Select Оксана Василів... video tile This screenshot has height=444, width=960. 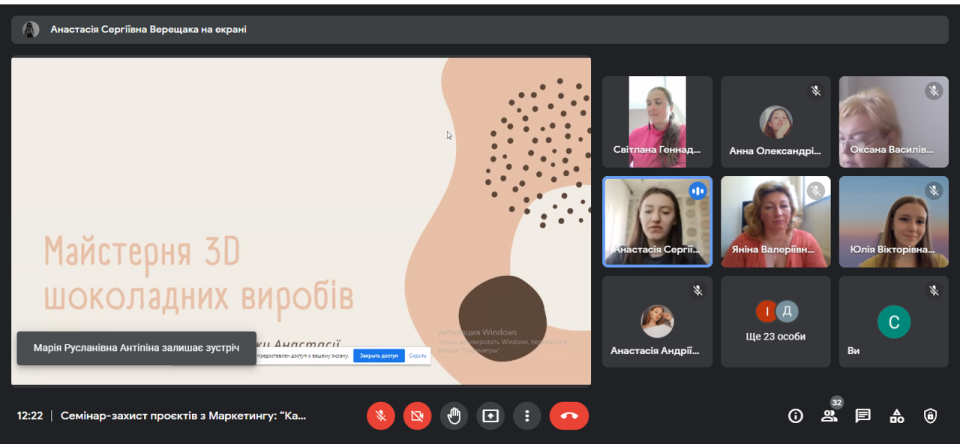(894, 122)
